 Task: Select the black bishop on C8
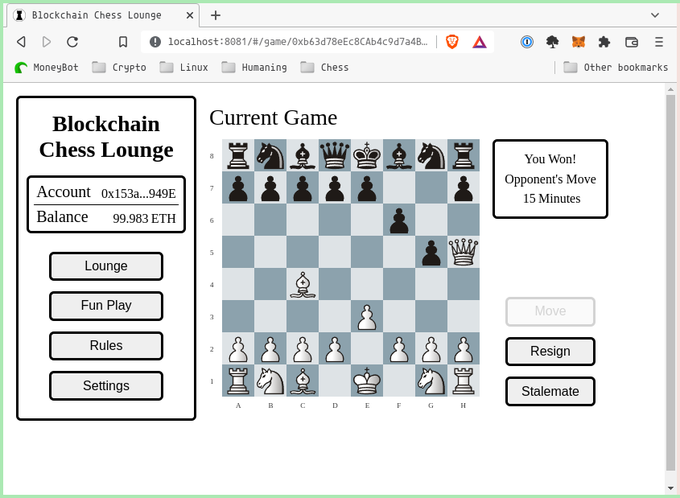click(303, 155)
